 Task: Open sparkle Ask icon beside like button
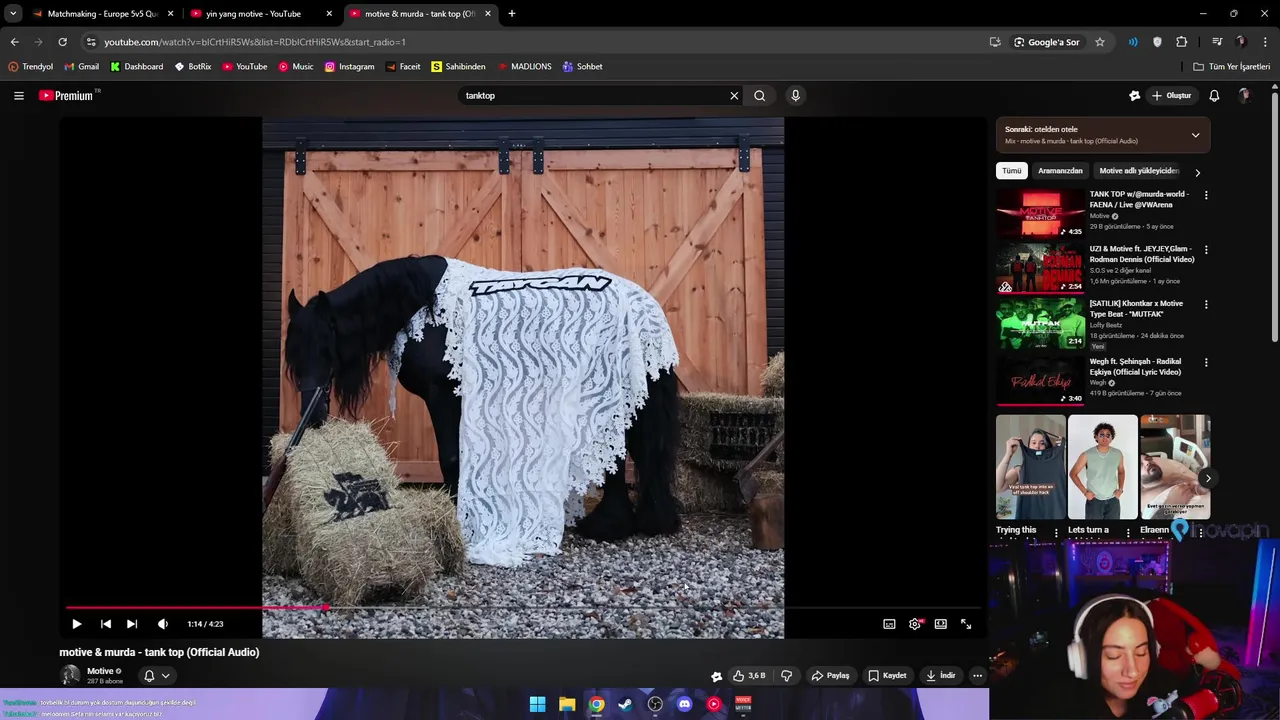tap(716, 676)
